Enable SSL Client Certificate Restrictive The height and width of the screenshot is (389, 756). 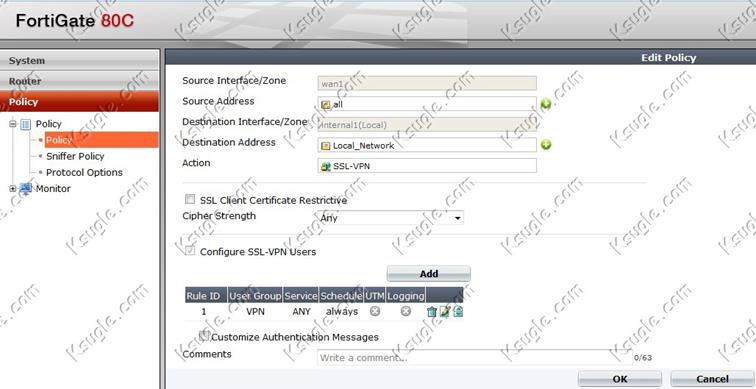pyautogui.click(x=190, y=199)
